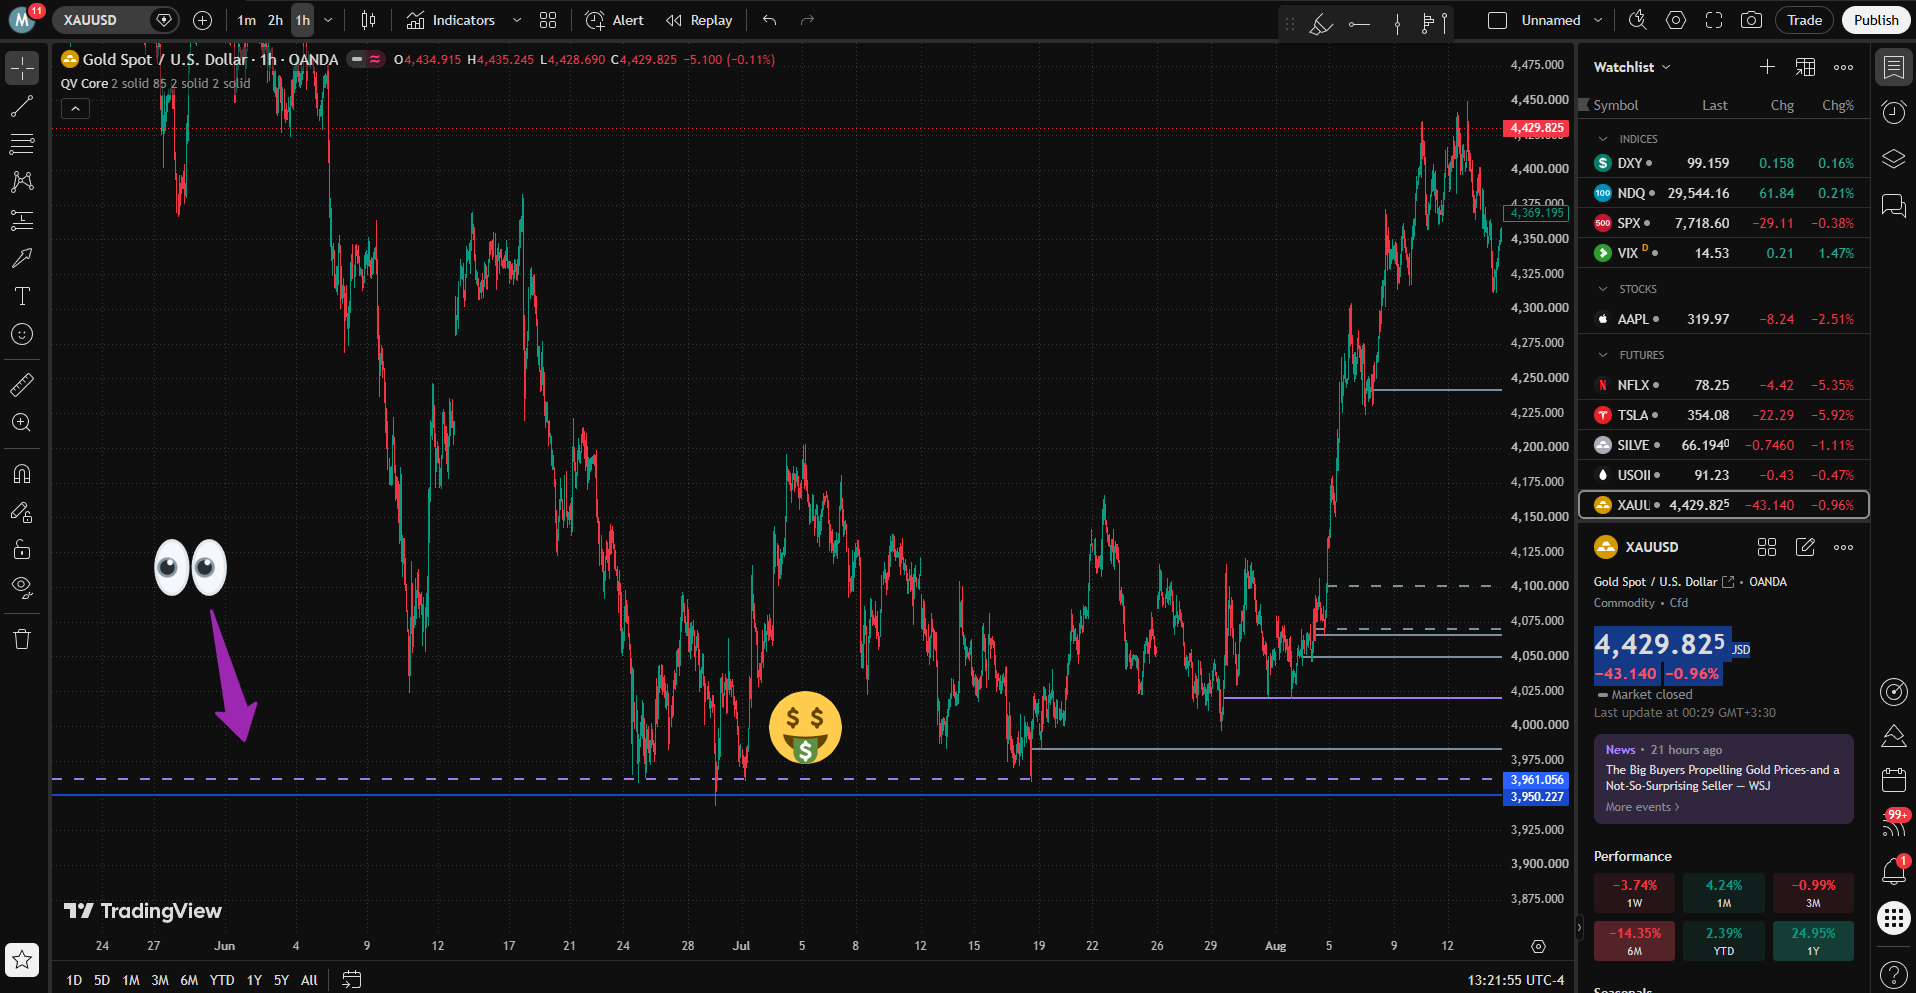Image resolution: width=1916 pixels, height=993 pixels.
Task: Undo the last chart action
Action: pyautogui.click(x=769, y=20)
